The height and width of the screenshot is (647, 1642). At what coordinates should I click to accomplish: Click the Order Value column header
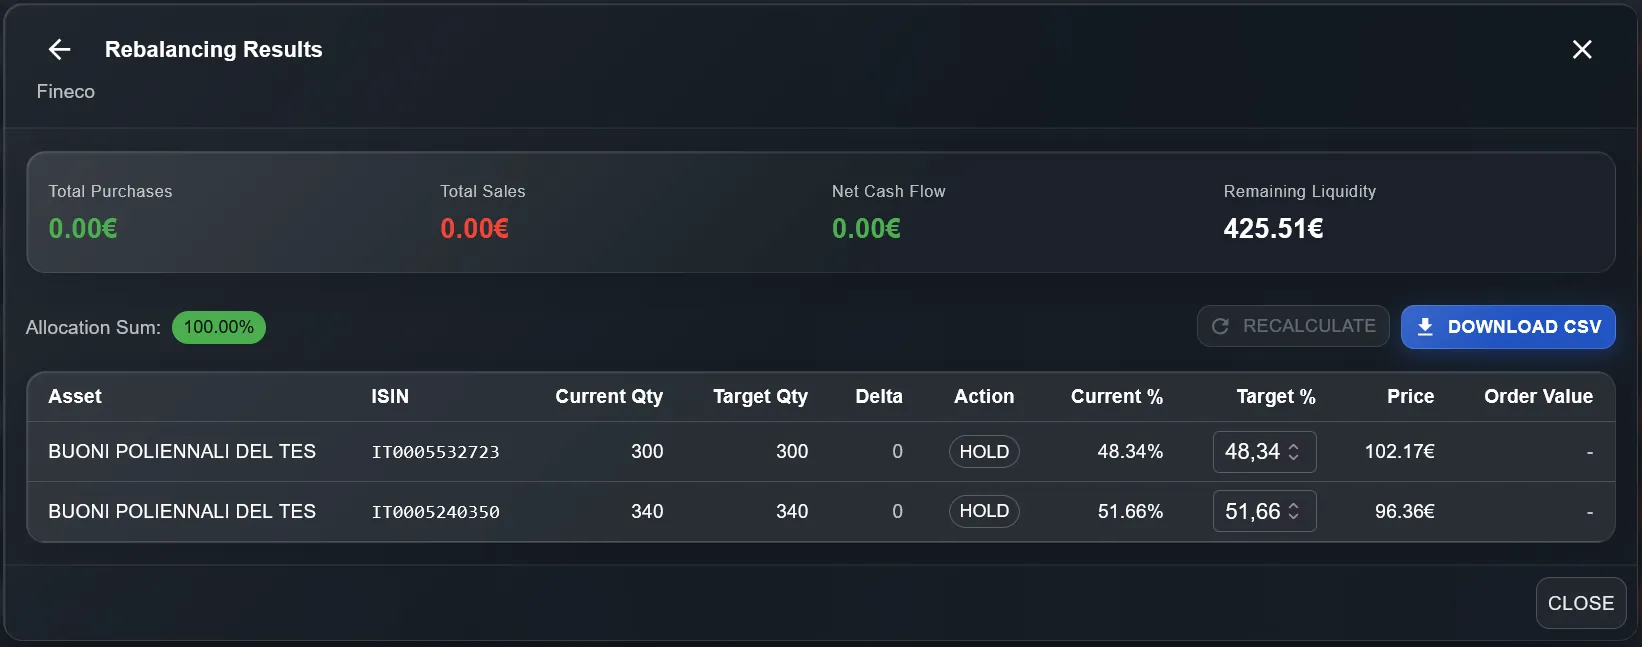click(x=1538, y=396)
